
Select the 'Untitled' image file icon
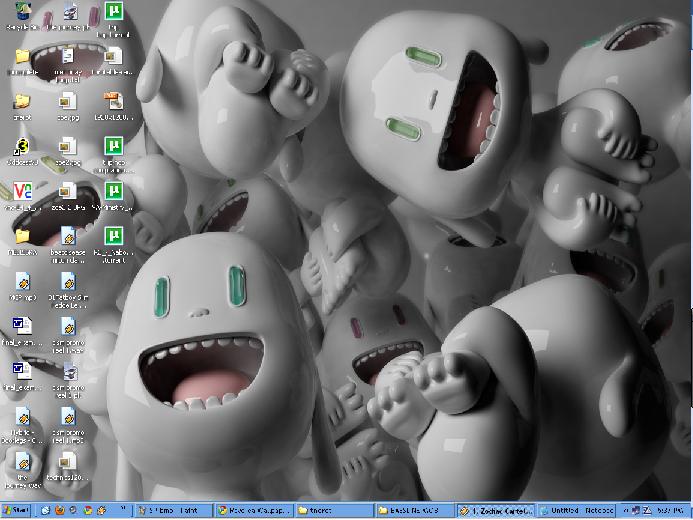113,61
